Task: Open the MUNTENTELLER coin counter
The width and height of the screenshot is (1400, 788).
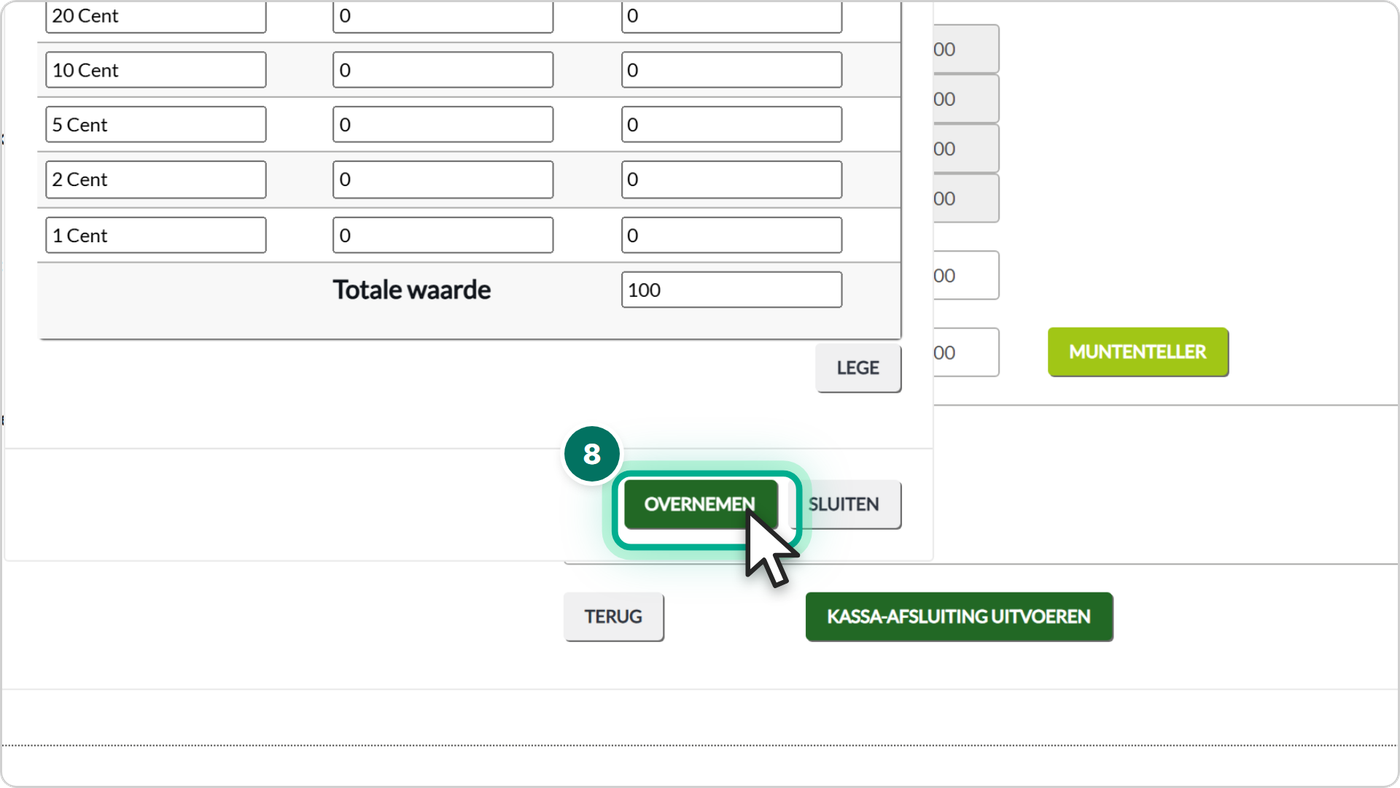Action: [x=1138, y=352]
